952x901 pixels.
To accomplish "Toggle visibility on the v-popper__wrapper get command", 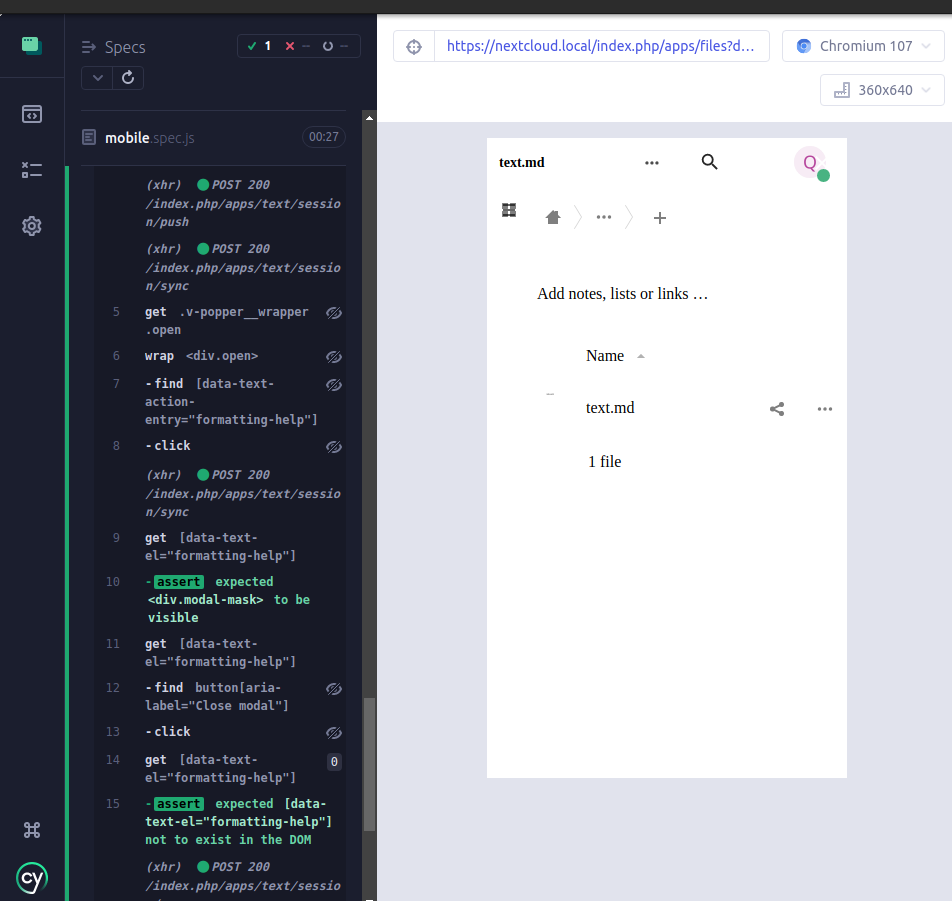I will point(333,312).
